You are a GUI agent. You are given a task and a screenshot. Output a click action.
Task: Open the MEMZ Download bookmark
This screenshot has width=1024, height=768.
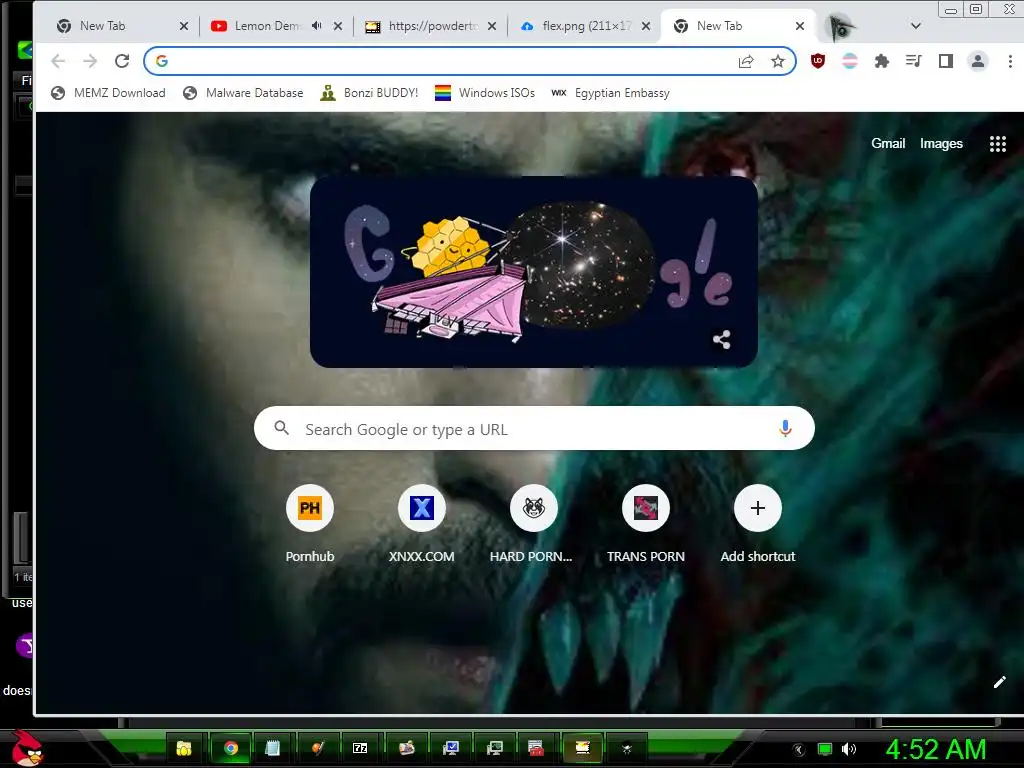(108, 93)
